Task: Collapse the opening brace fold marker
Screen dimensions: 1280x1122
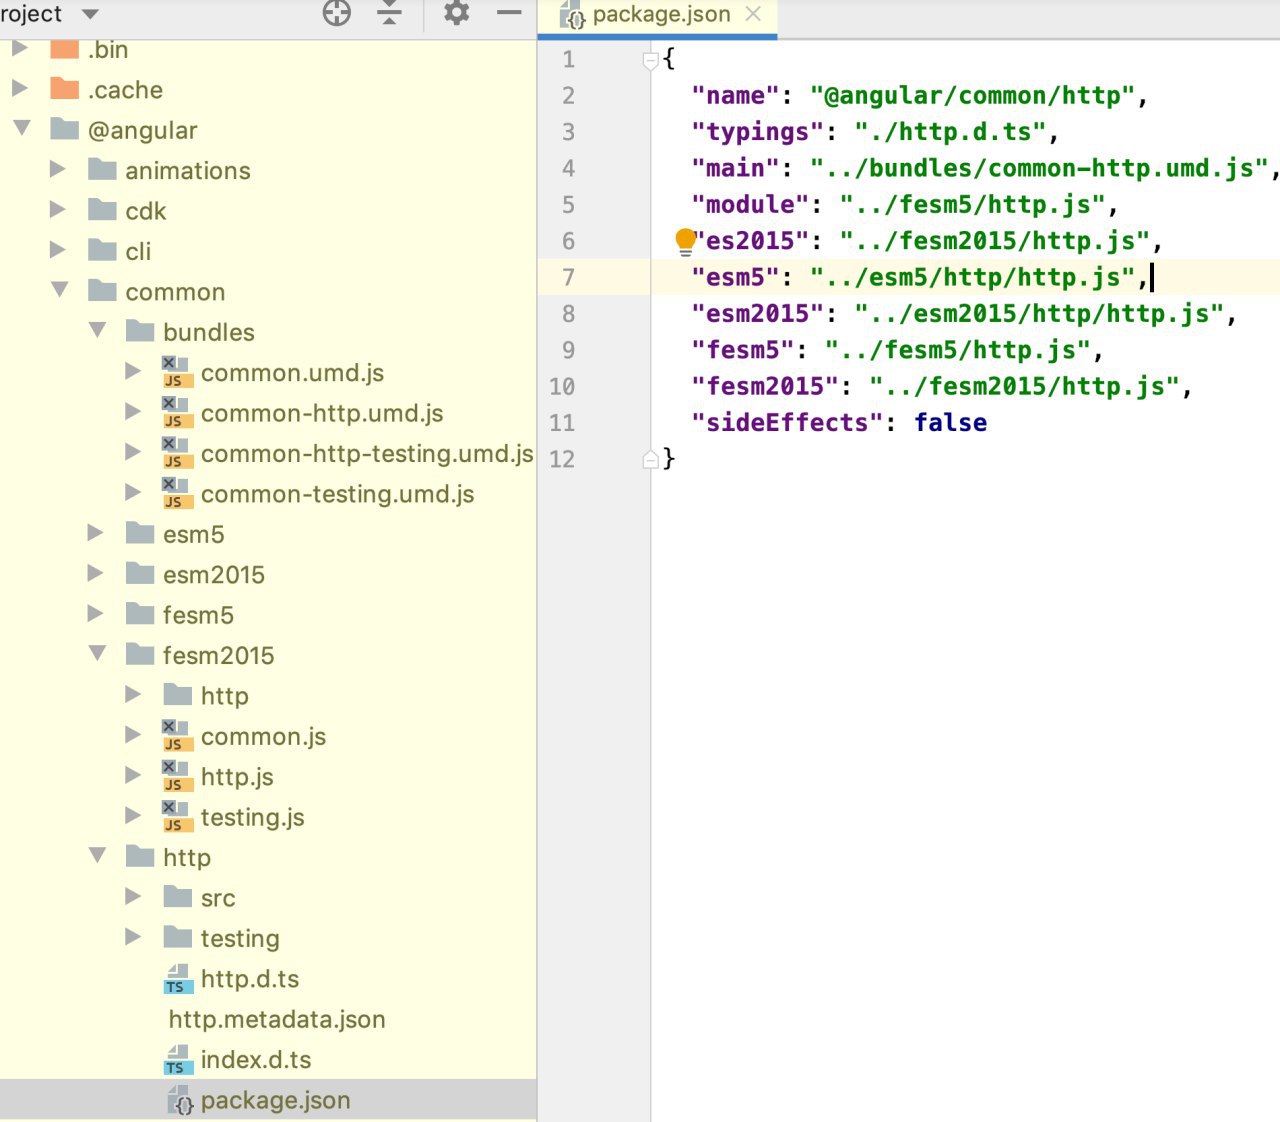Action: tap(650, 60)
